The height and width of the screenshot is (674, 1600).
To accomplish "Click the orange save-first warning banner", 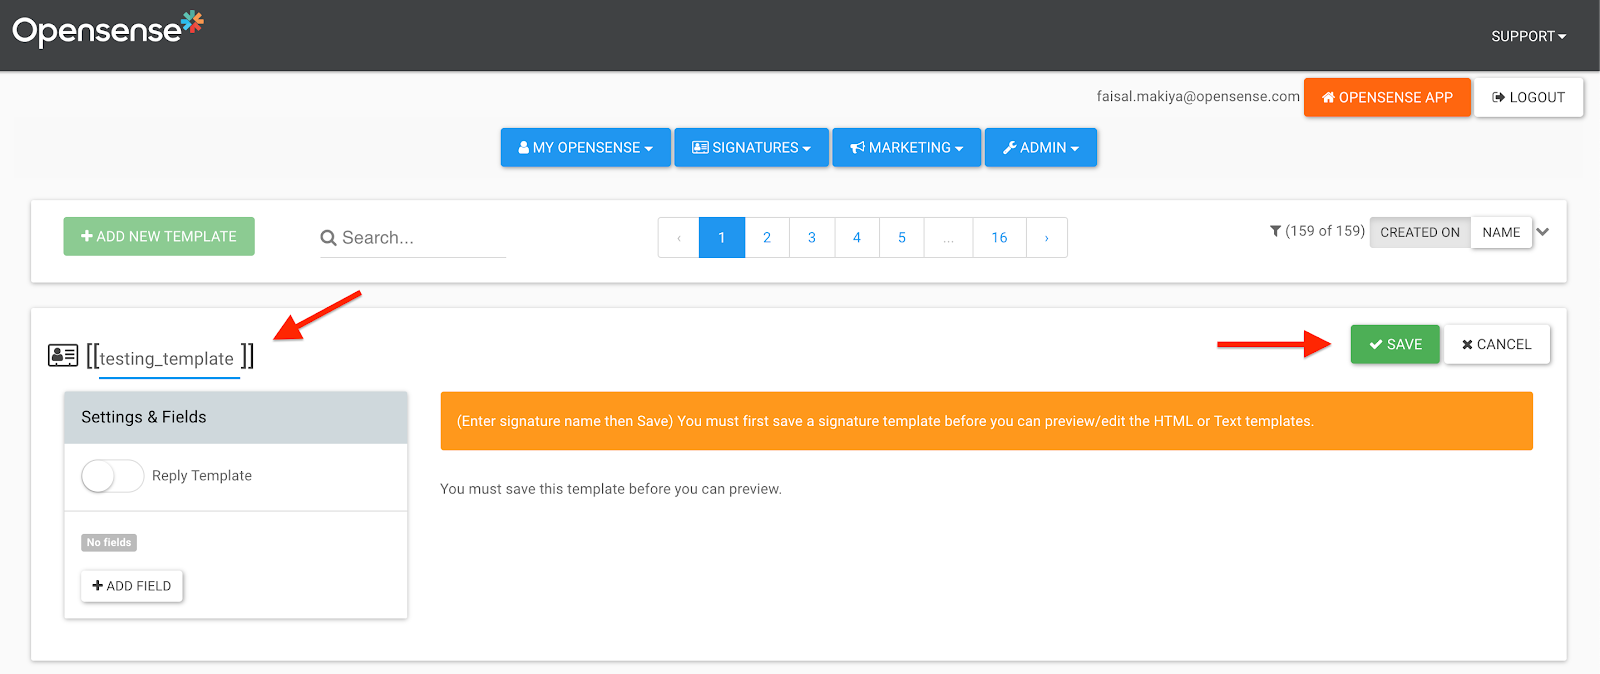I will click(986, 421).
